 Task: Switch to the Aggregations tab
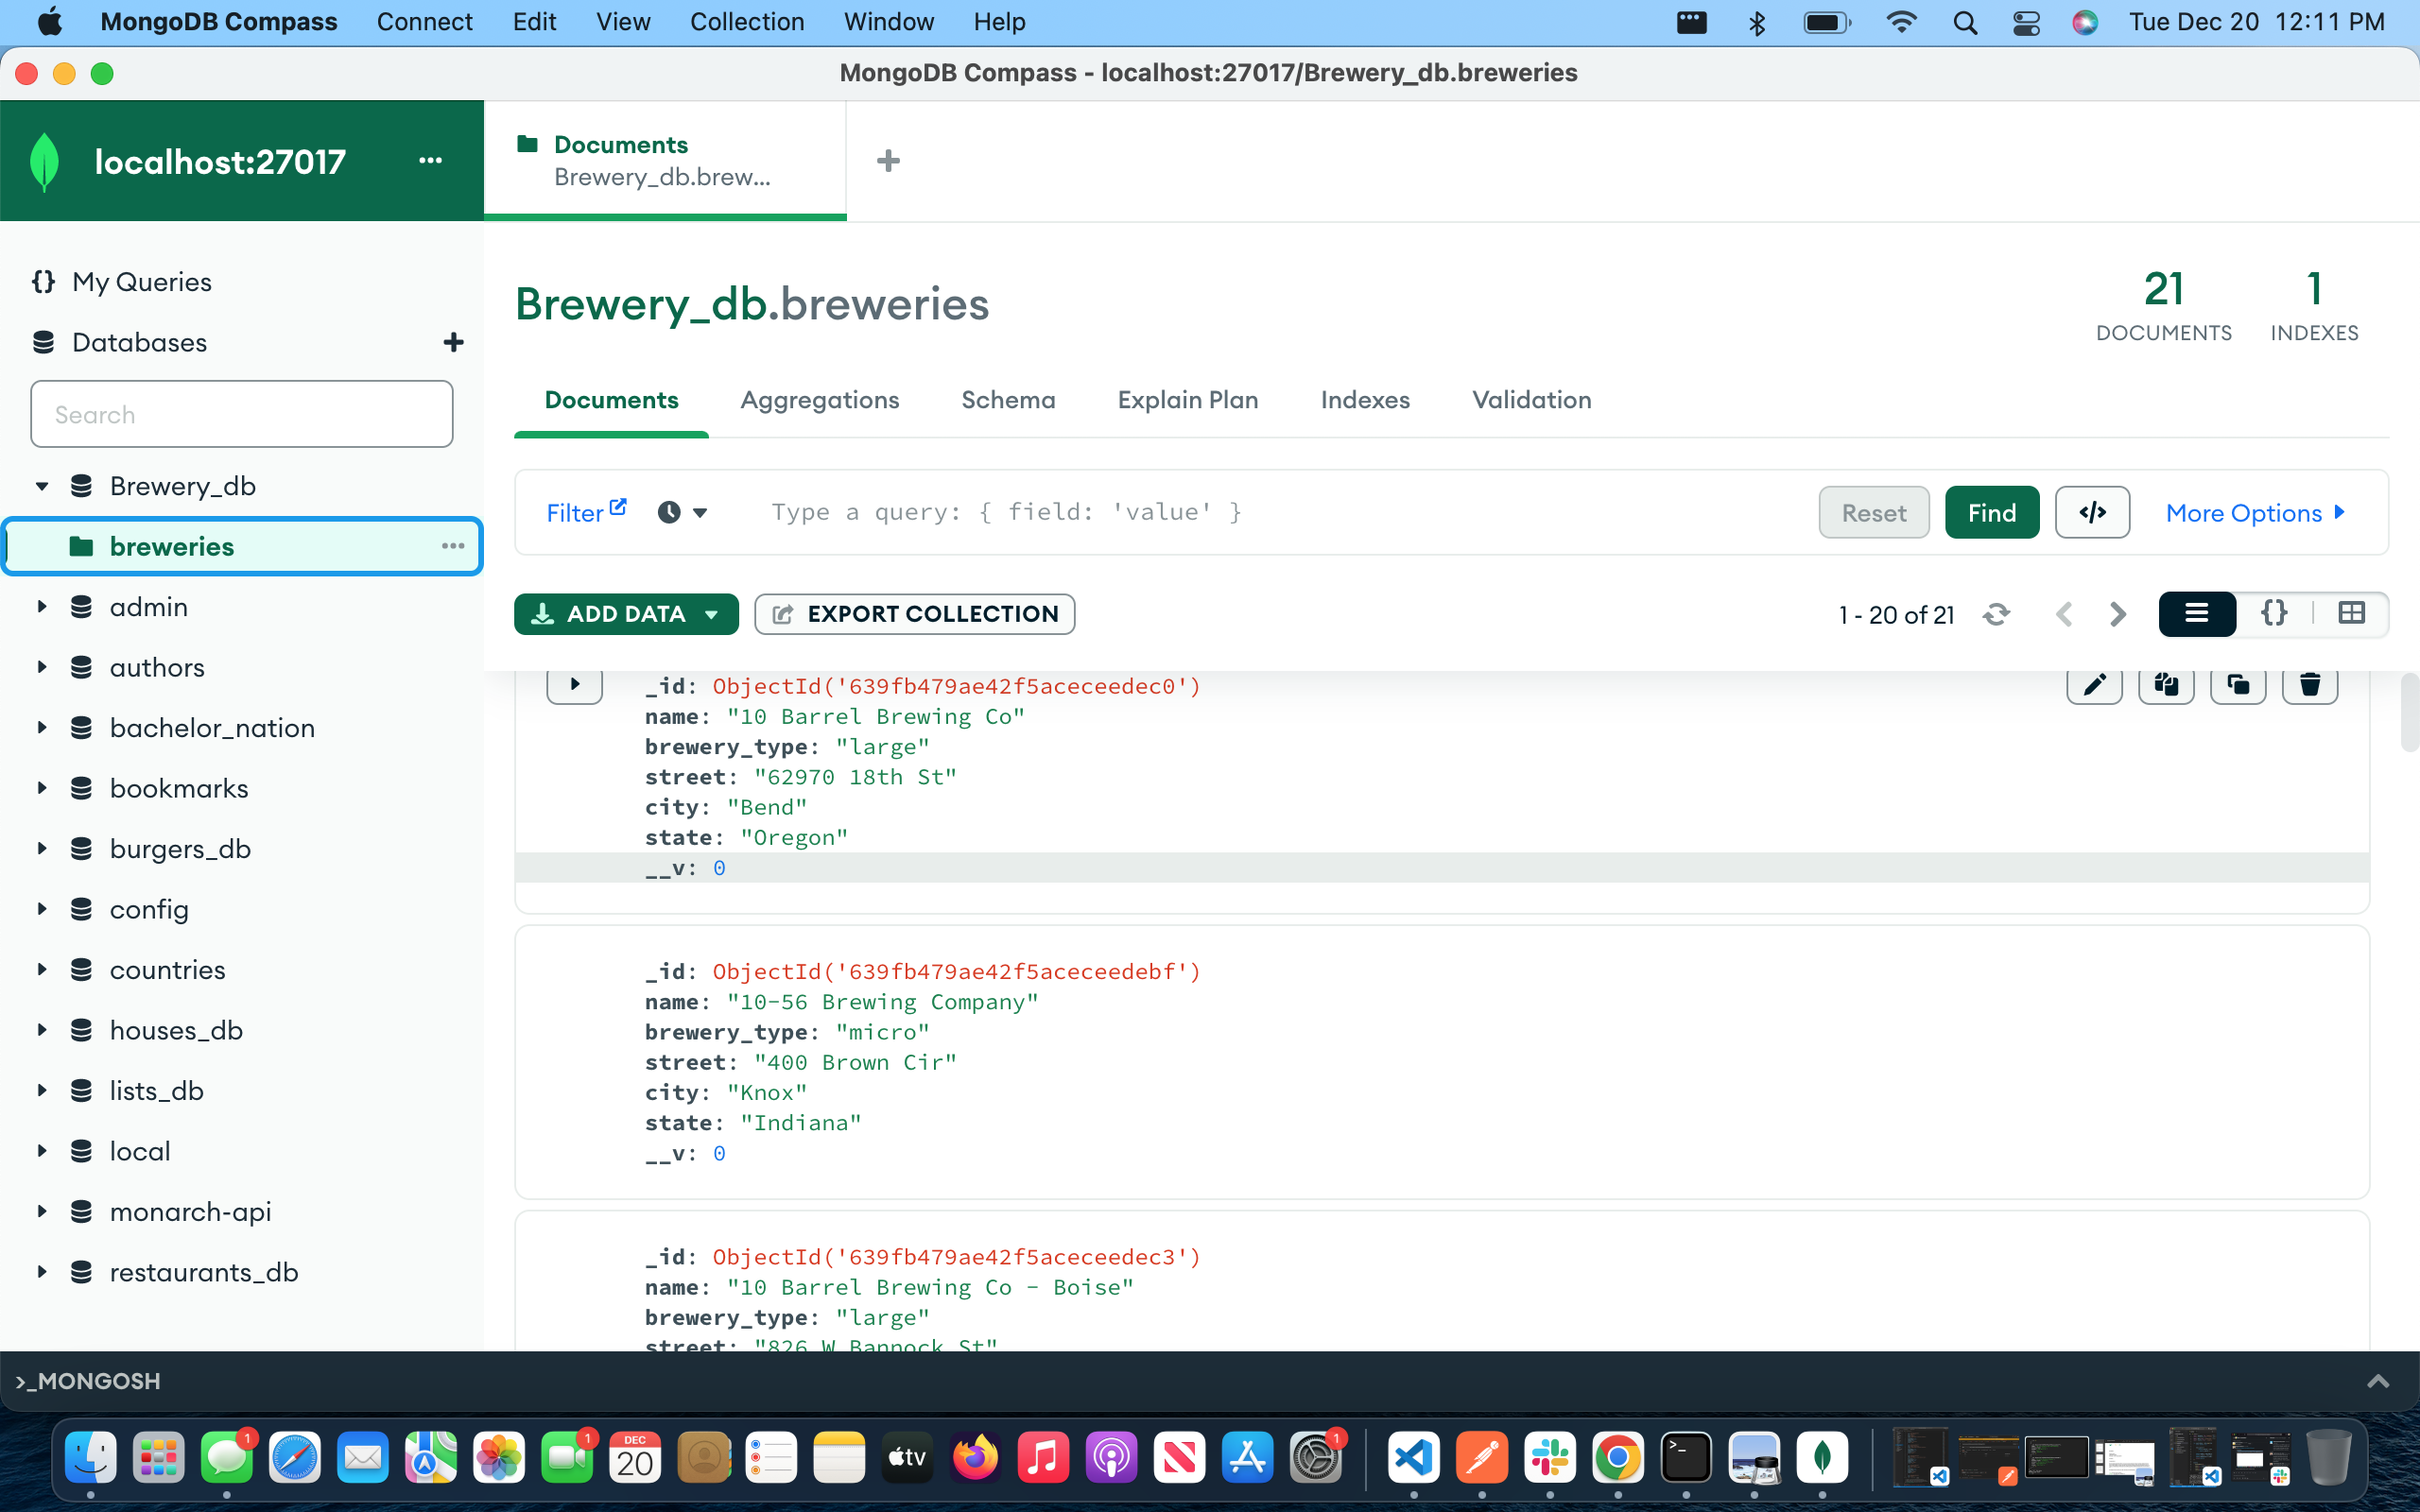[819, 400]
